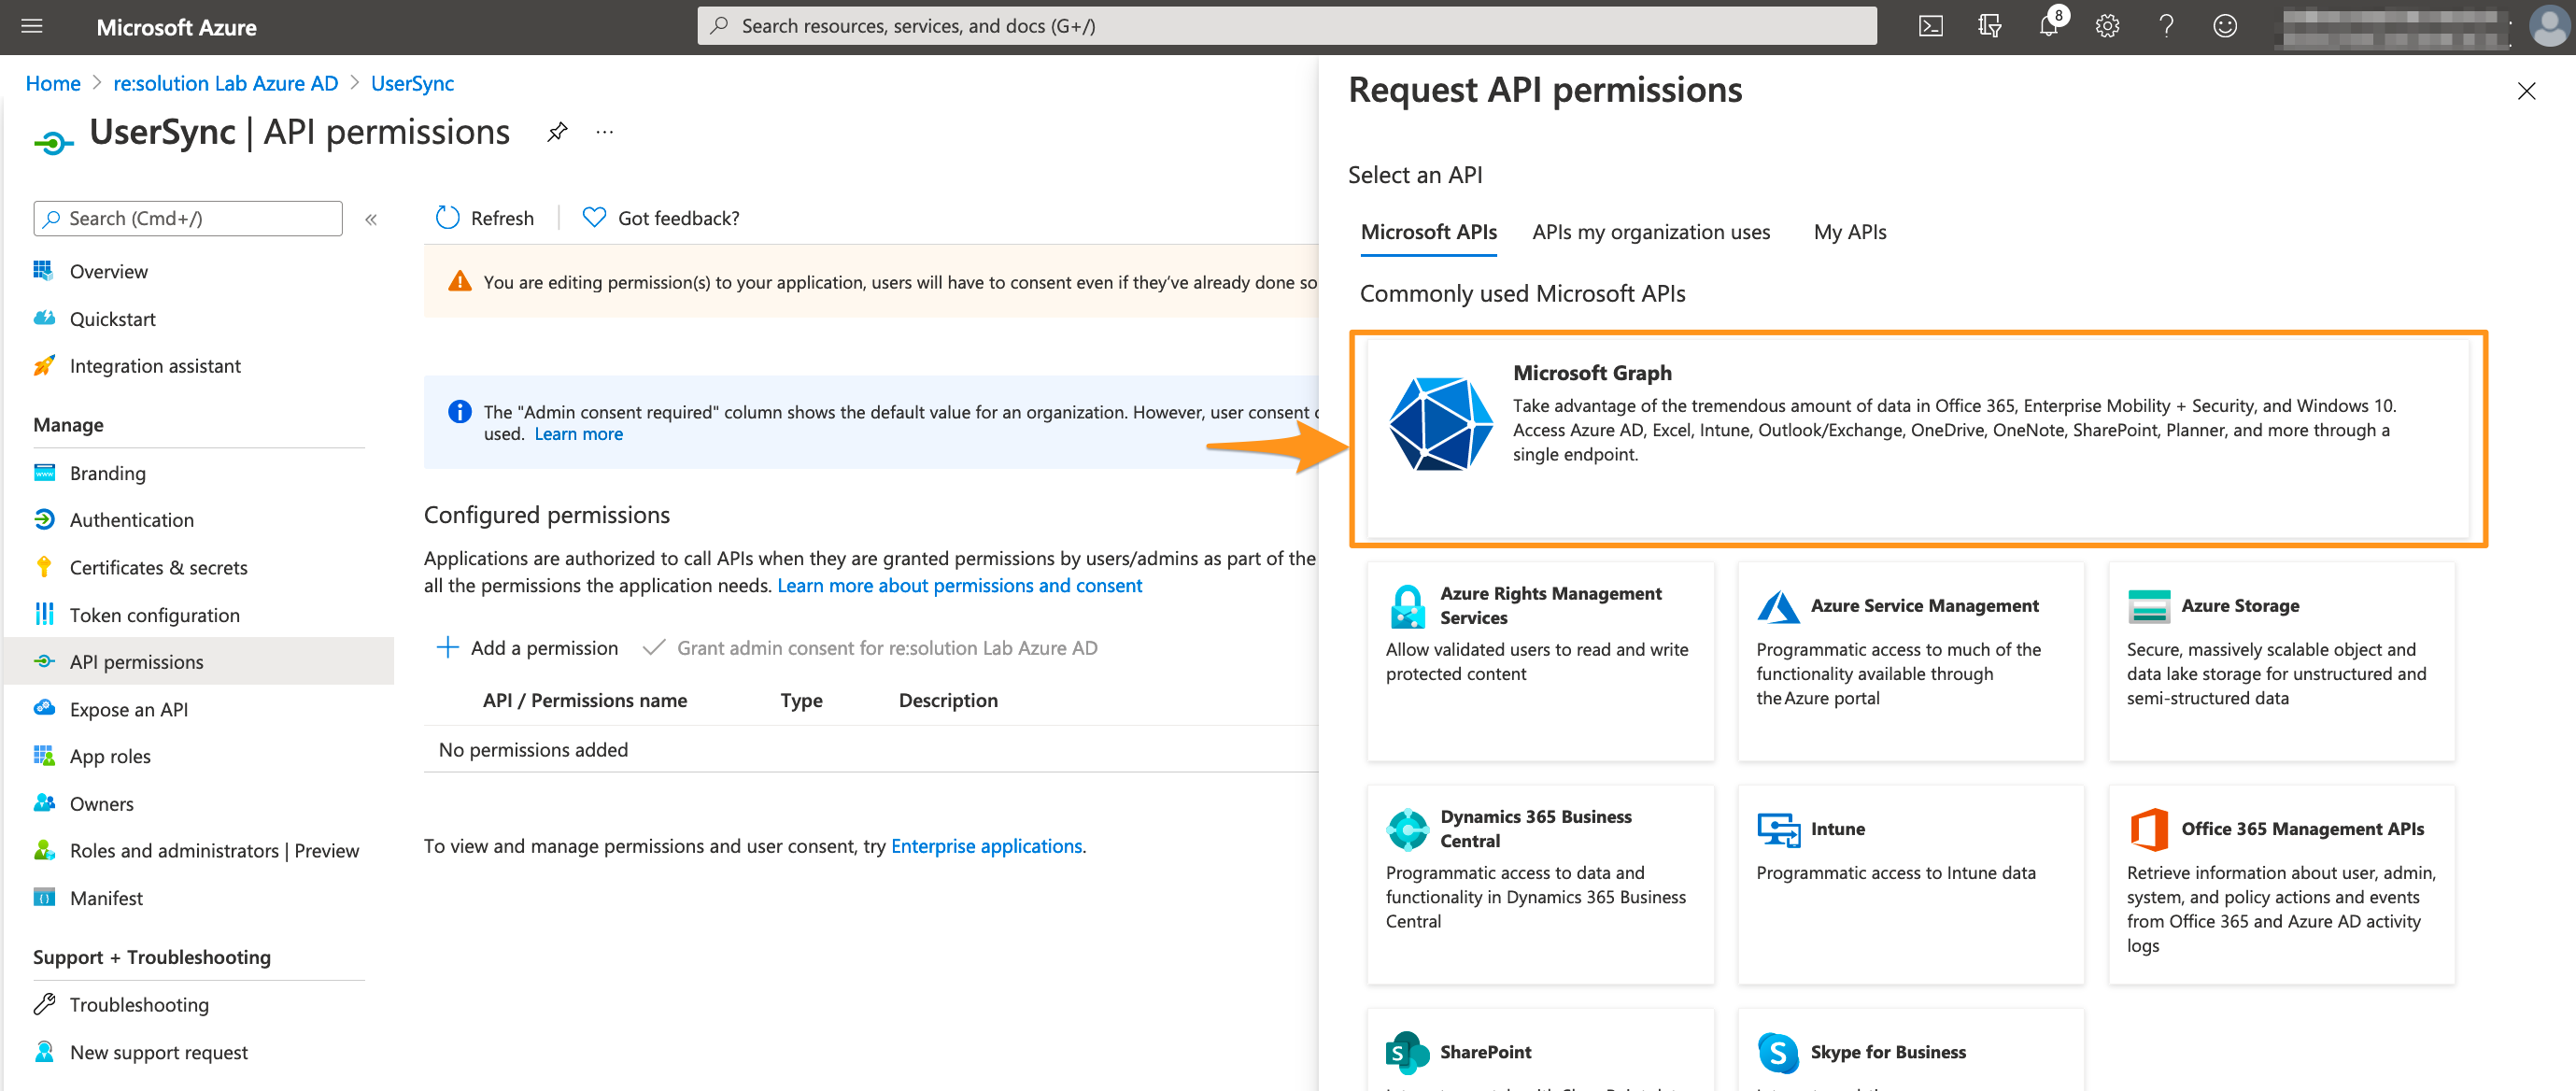
Task: Click the API / Permissions name column header
Action: (x=584, y=700)
